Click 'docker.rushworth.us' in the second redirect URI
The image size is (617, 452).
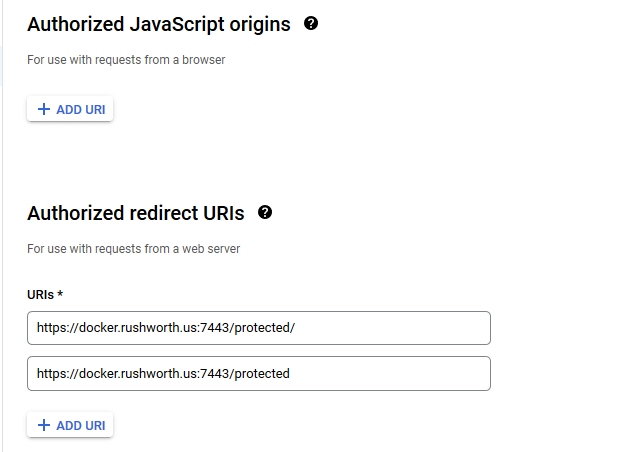click(x=137, y=373)
